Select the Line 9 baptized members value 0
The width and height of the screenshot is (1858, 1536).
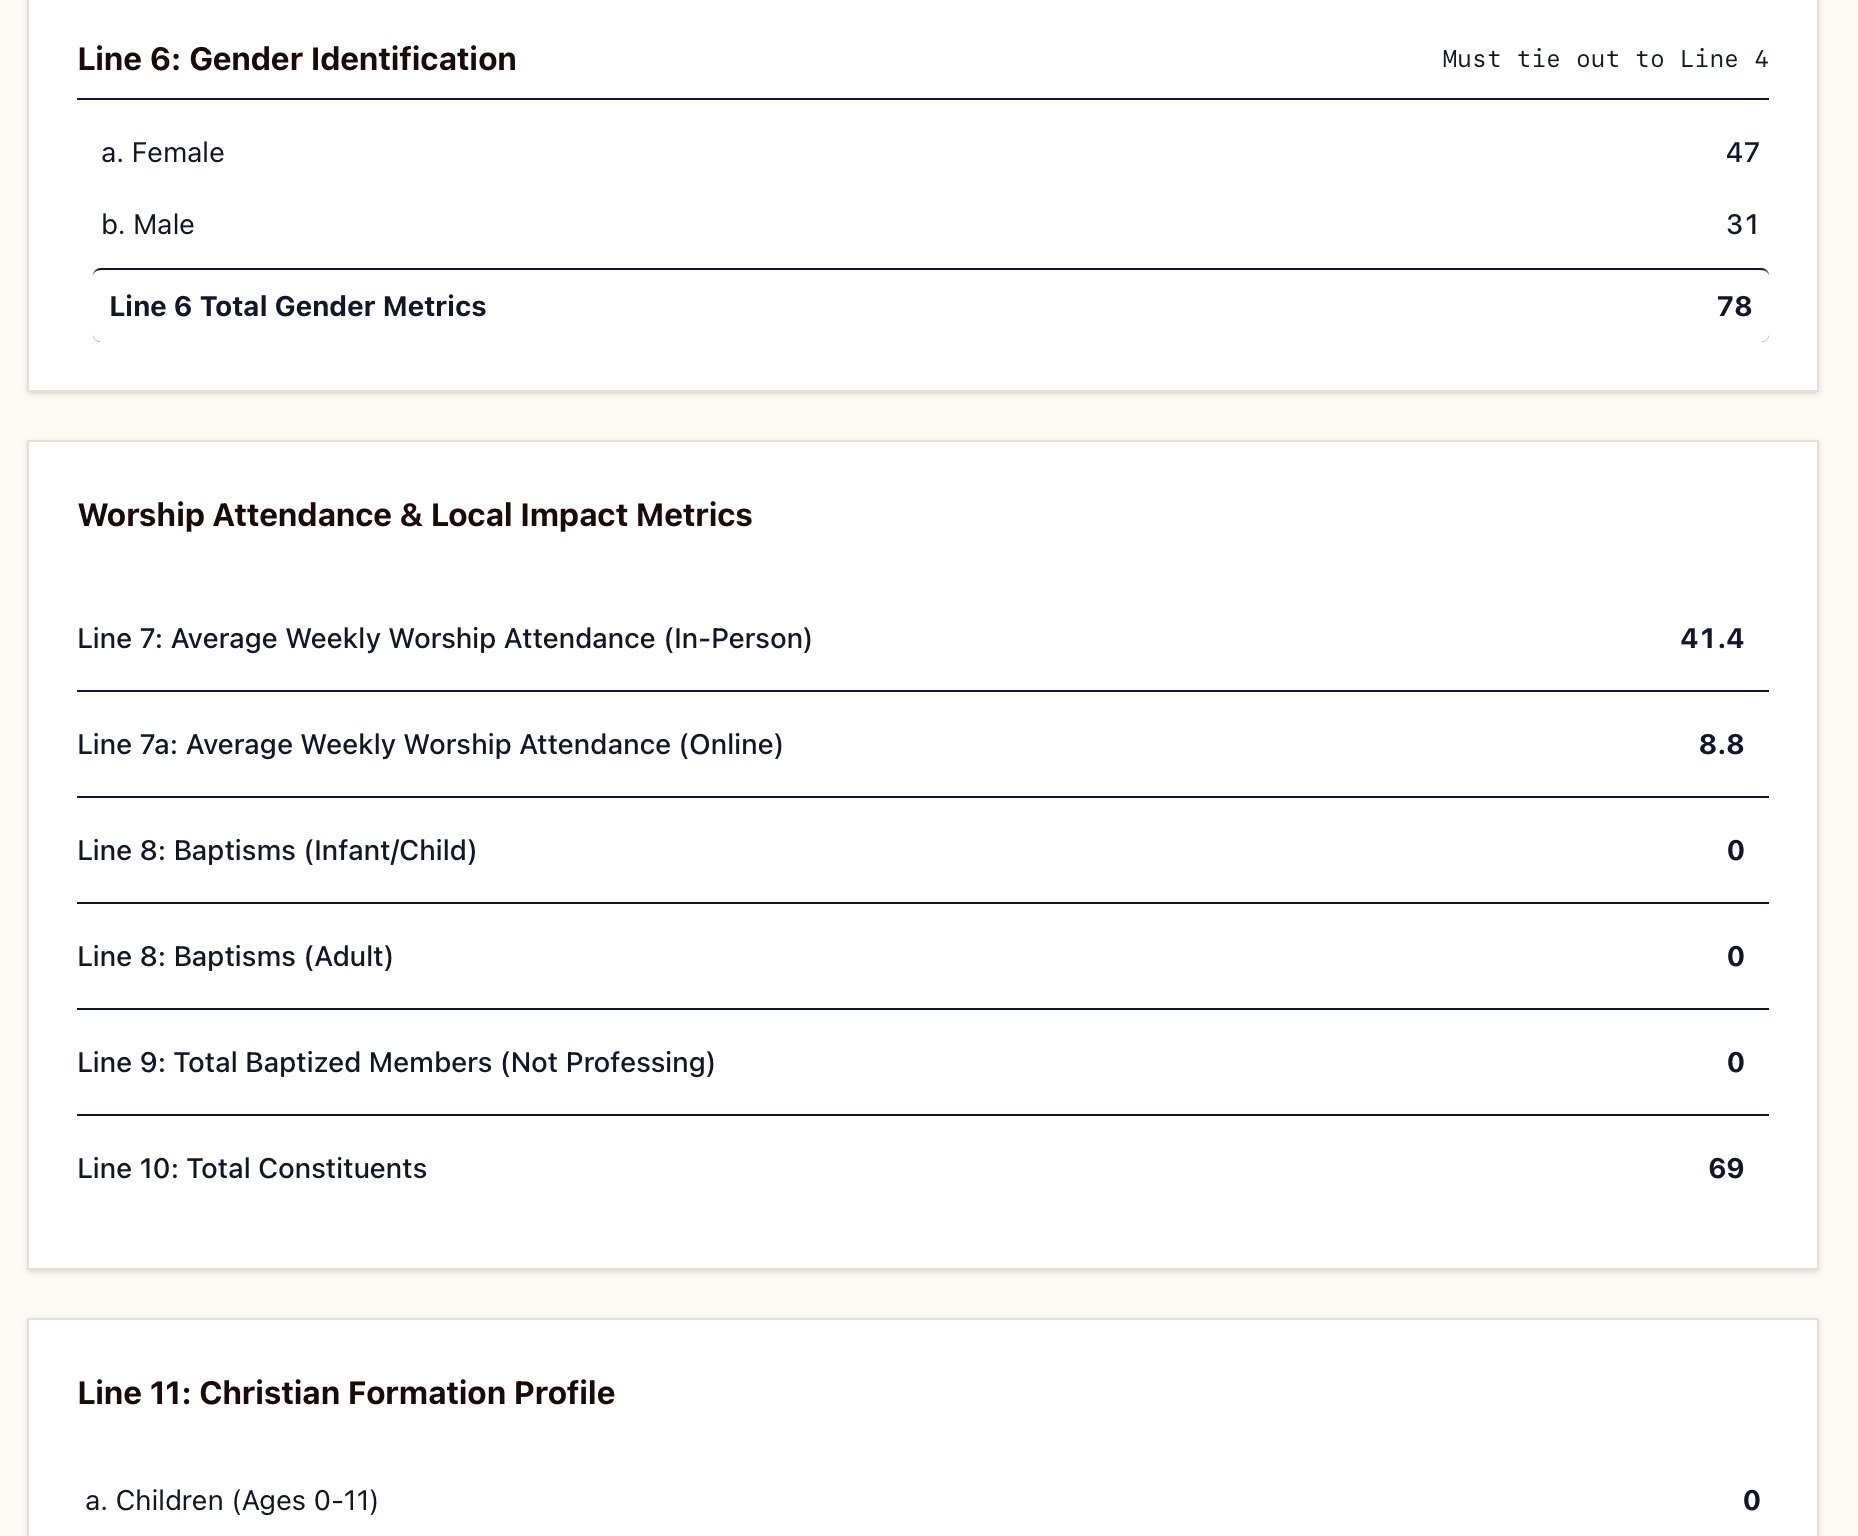point(1735,1063)
